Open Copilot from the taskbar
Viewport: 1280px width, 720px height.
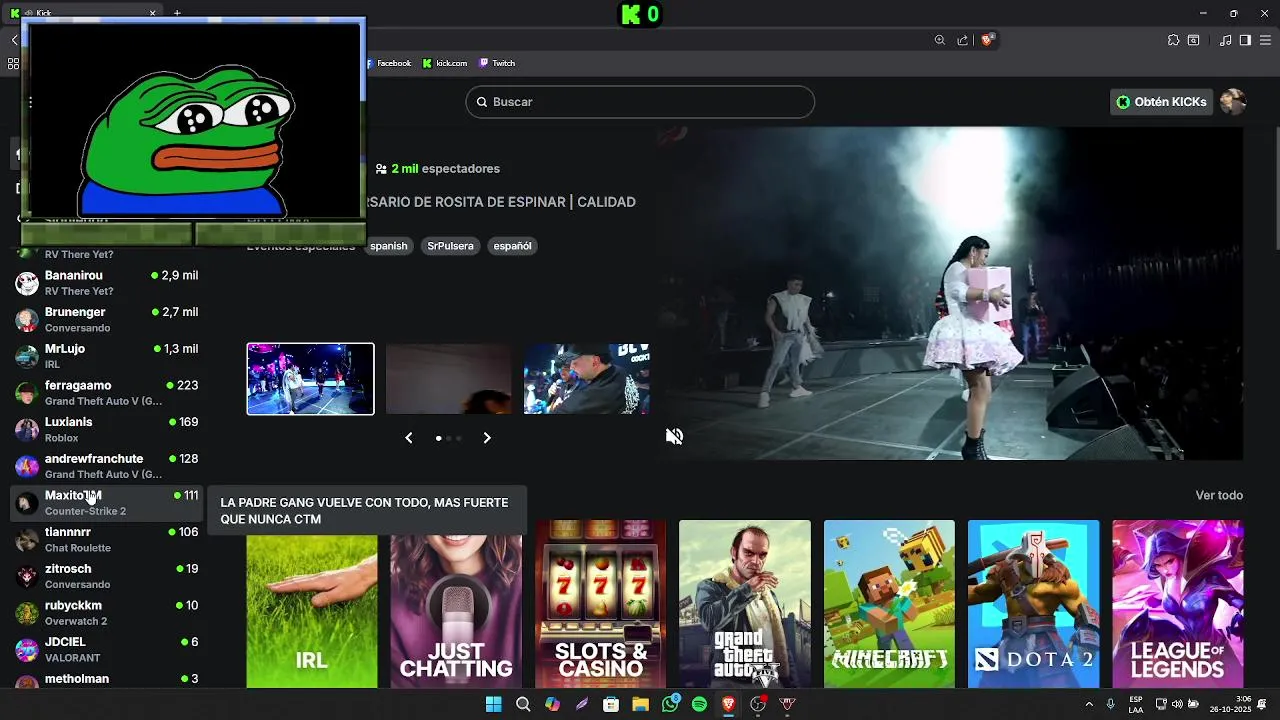pos(552,704)
